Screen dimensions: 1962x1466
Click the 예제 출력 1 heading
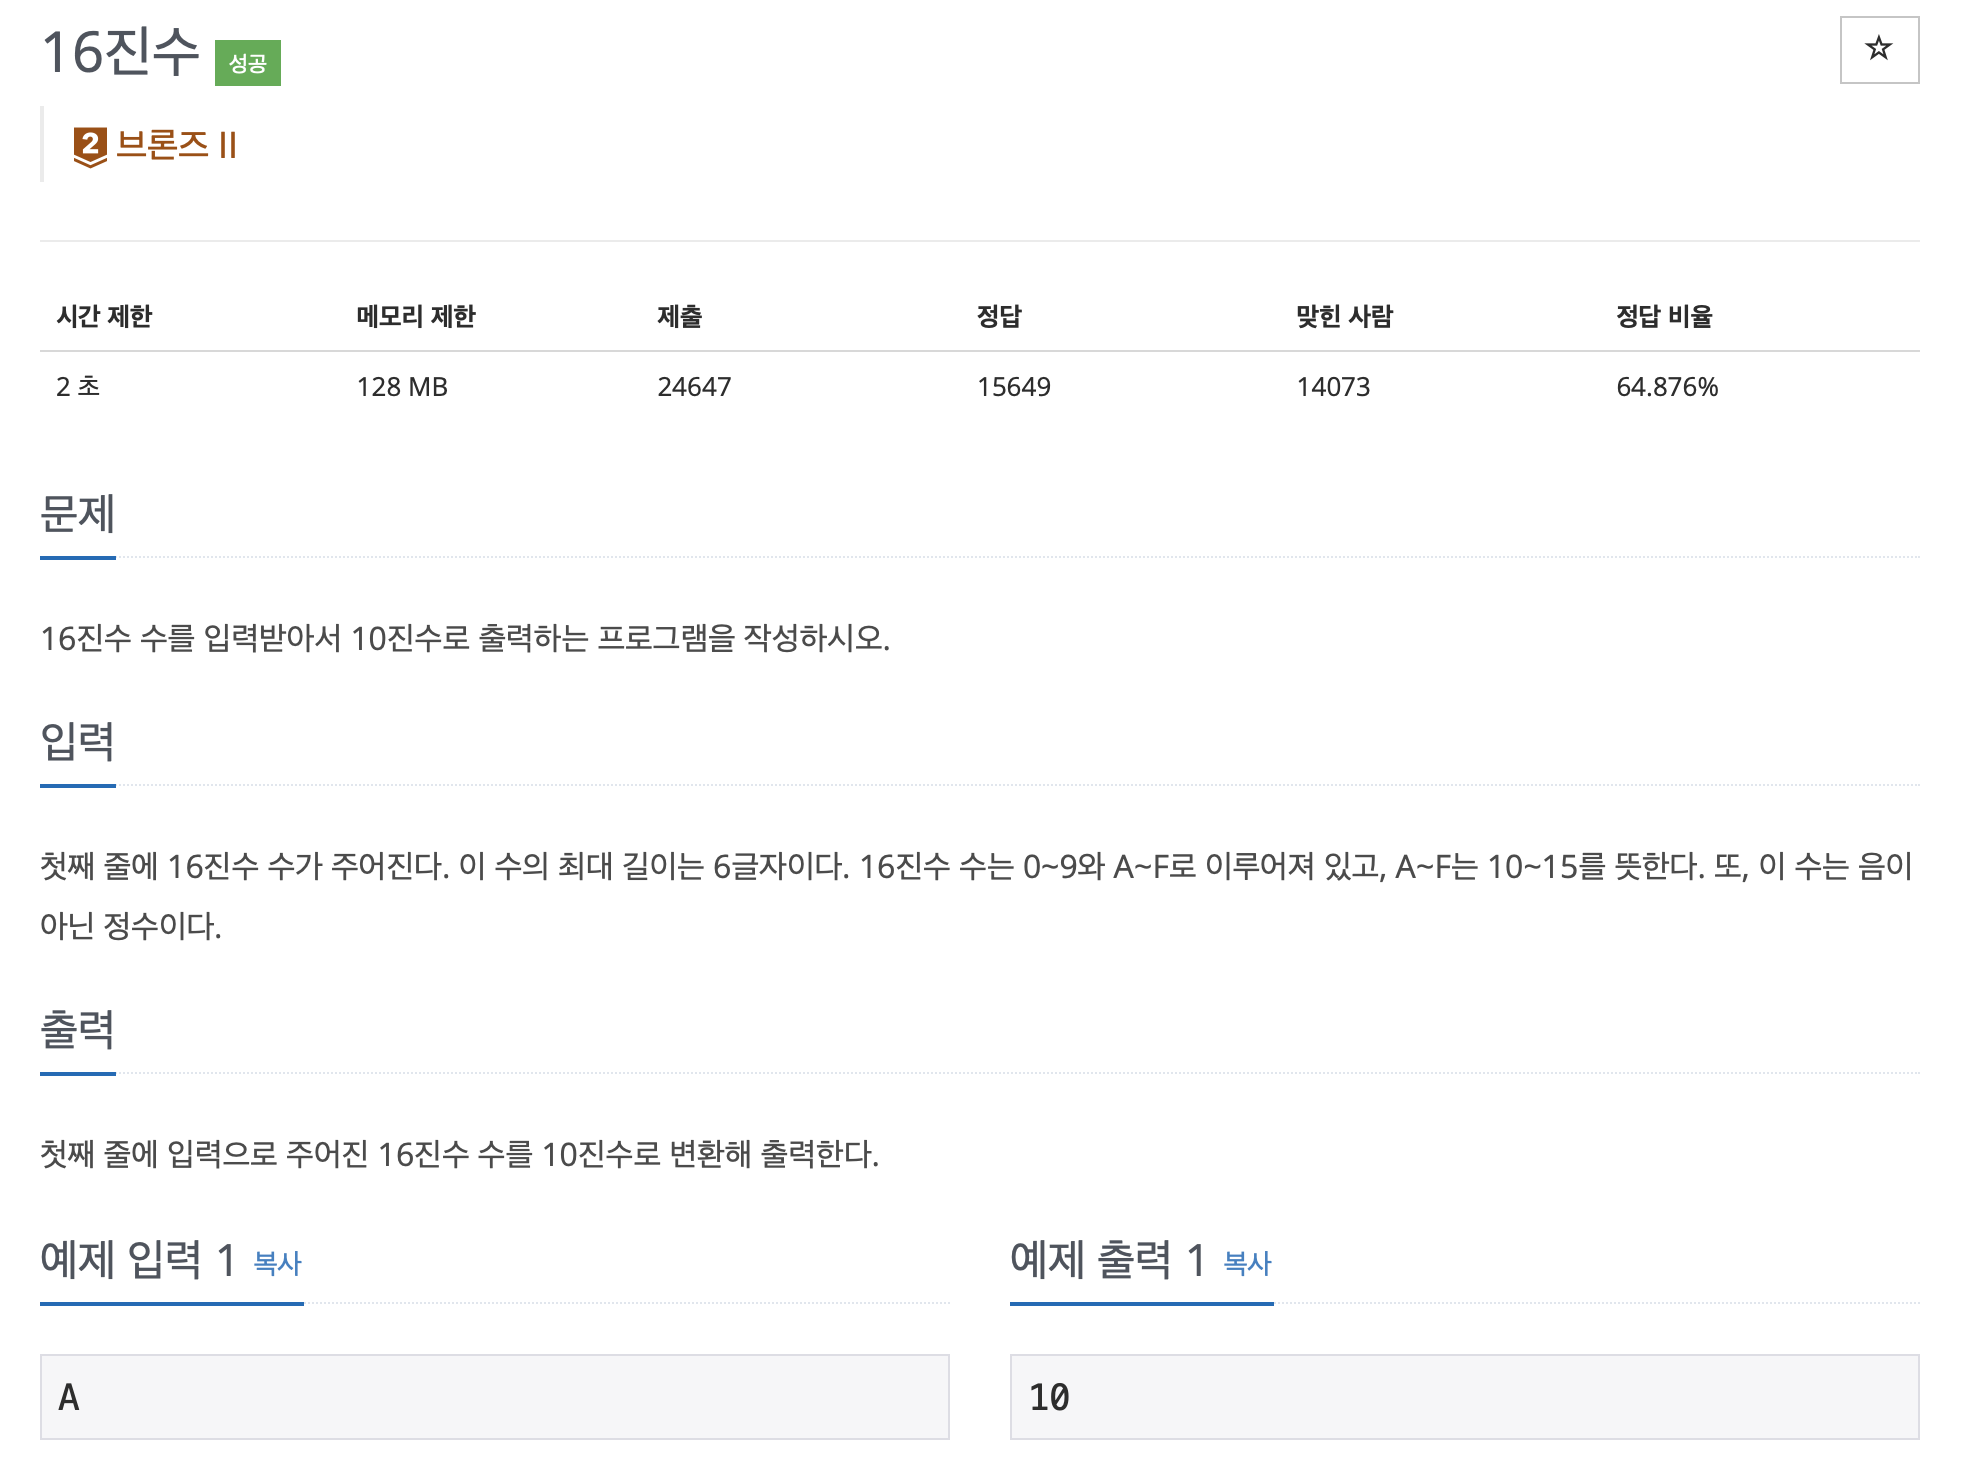[x=1106, y=1259]
